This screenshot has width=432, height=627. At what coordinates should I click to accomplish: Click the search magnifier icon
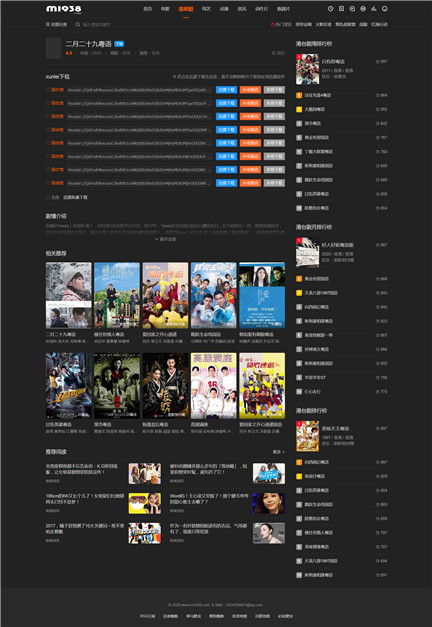coord(78,24)
